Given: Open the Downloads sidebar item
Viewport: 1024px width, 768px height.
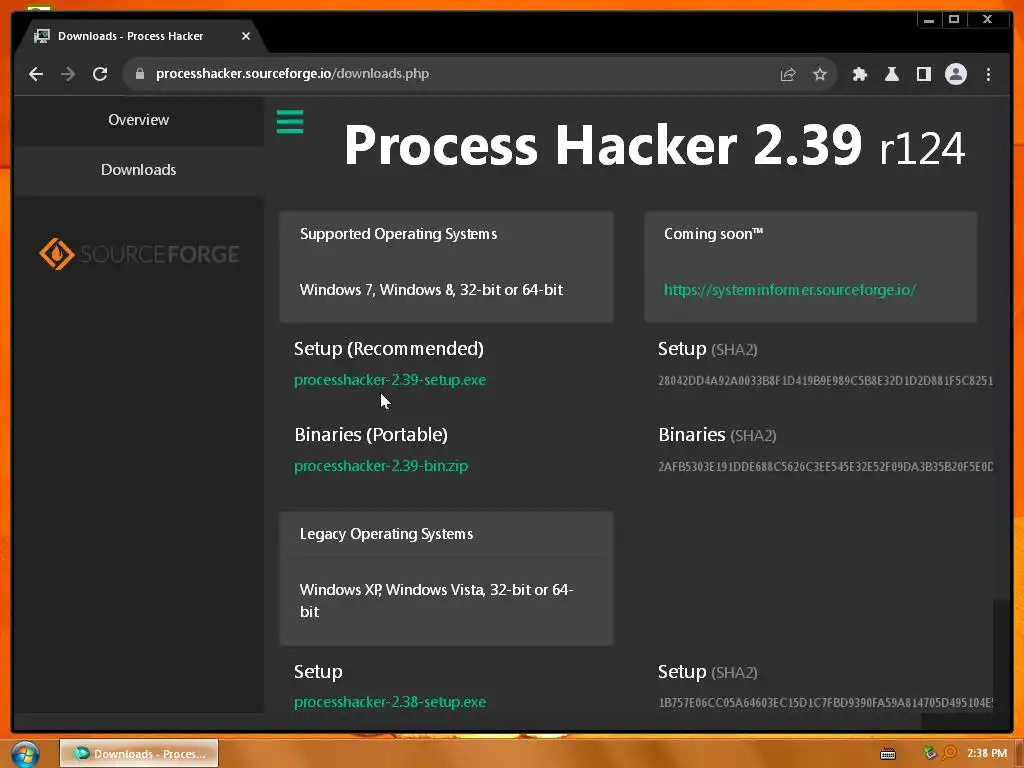Looking at the screenshot, I should [x=138, y=170].
